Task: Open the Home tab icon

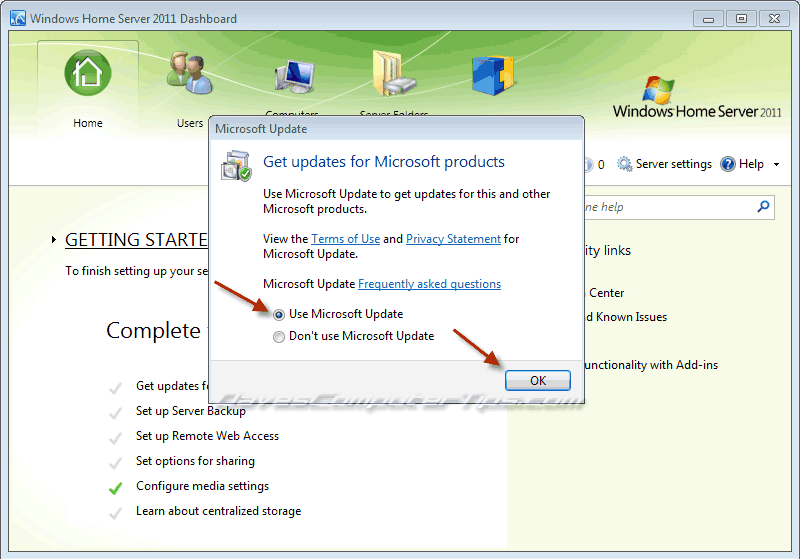Action: click(88, 73)
